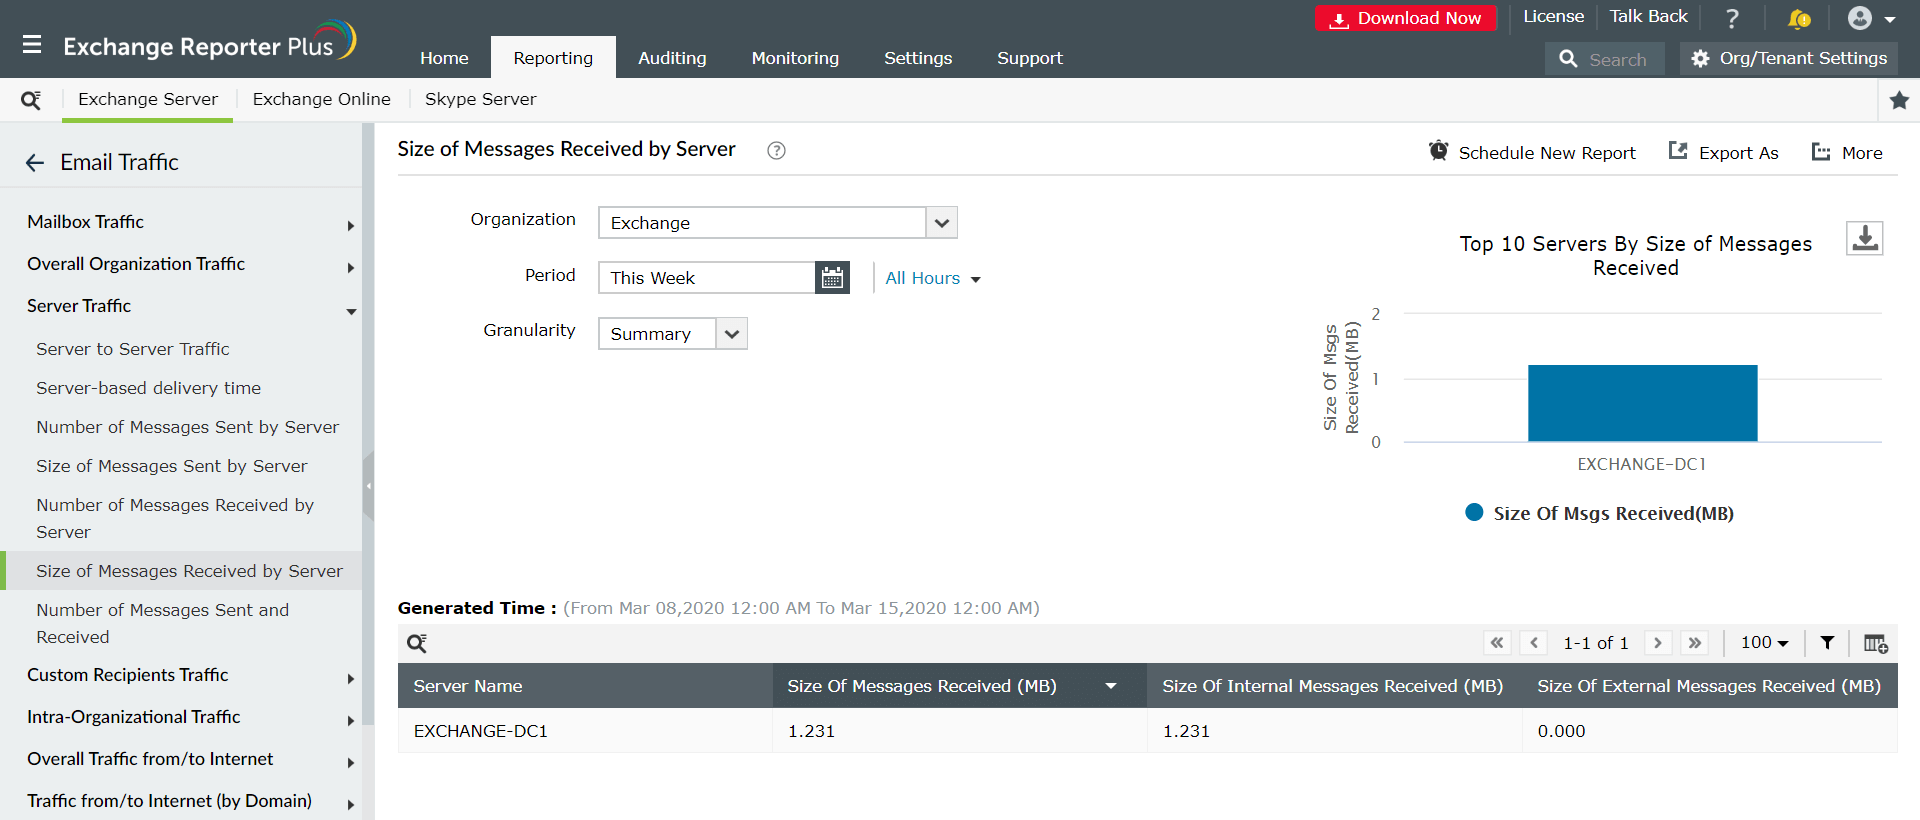Image resolution: width=1920 pixels, height=820 pixels.
Task: Toggle Size Of Msgs Received(MB) legend swatch
Action: click(1474, 513)
